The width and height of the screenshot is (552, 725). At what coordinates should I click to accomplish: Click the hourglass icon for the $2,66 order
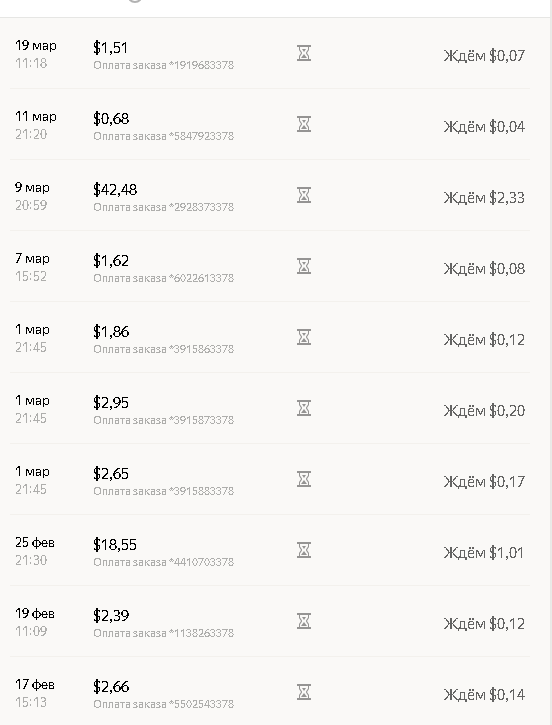[x=304, y=692]
